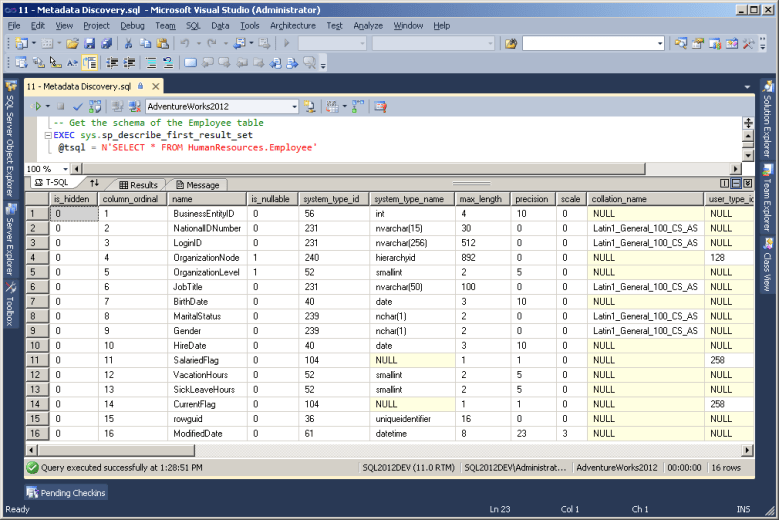This screenshot has width=779, height=520.
Task: Open the AdventureWorks2012 database dropdown
Action: tap(294, 107)
